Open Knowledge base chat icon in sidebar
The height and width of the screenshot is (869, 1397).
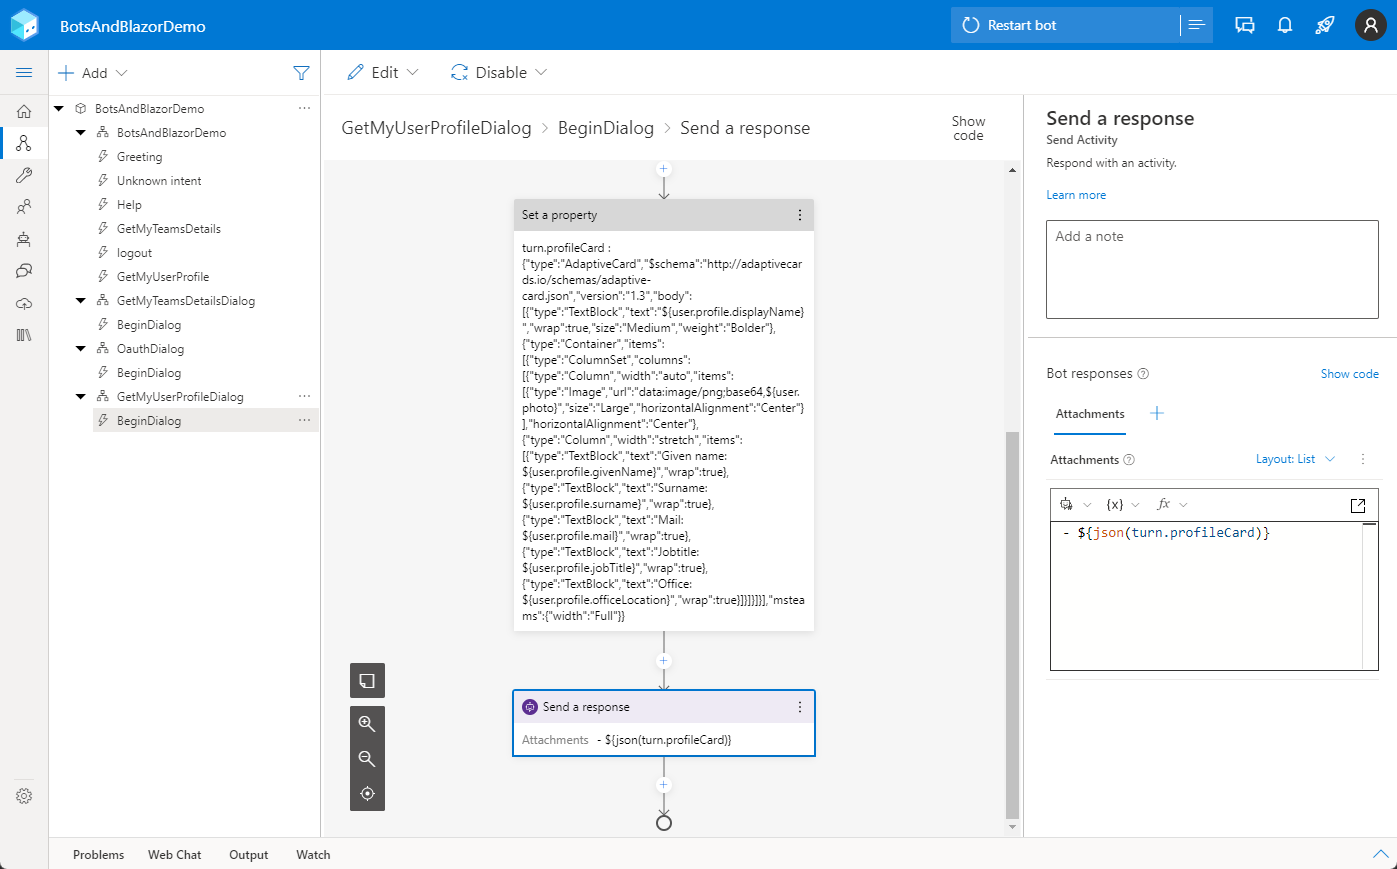pos(24,271)
